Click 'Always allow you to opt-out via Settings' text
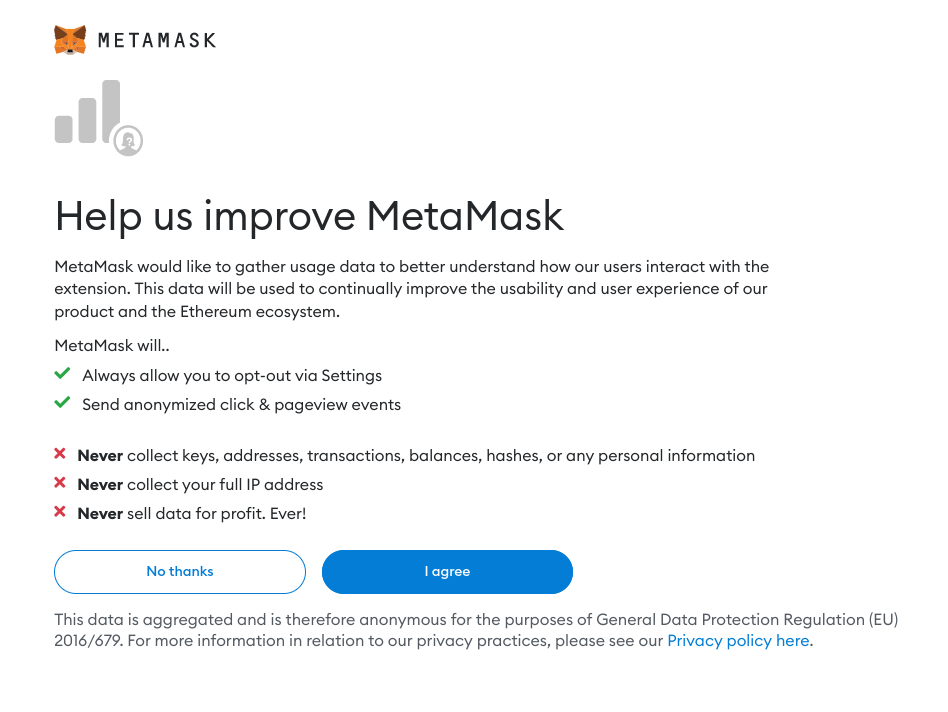This screenshot has width=948, height=712. (x=232, y=376)
